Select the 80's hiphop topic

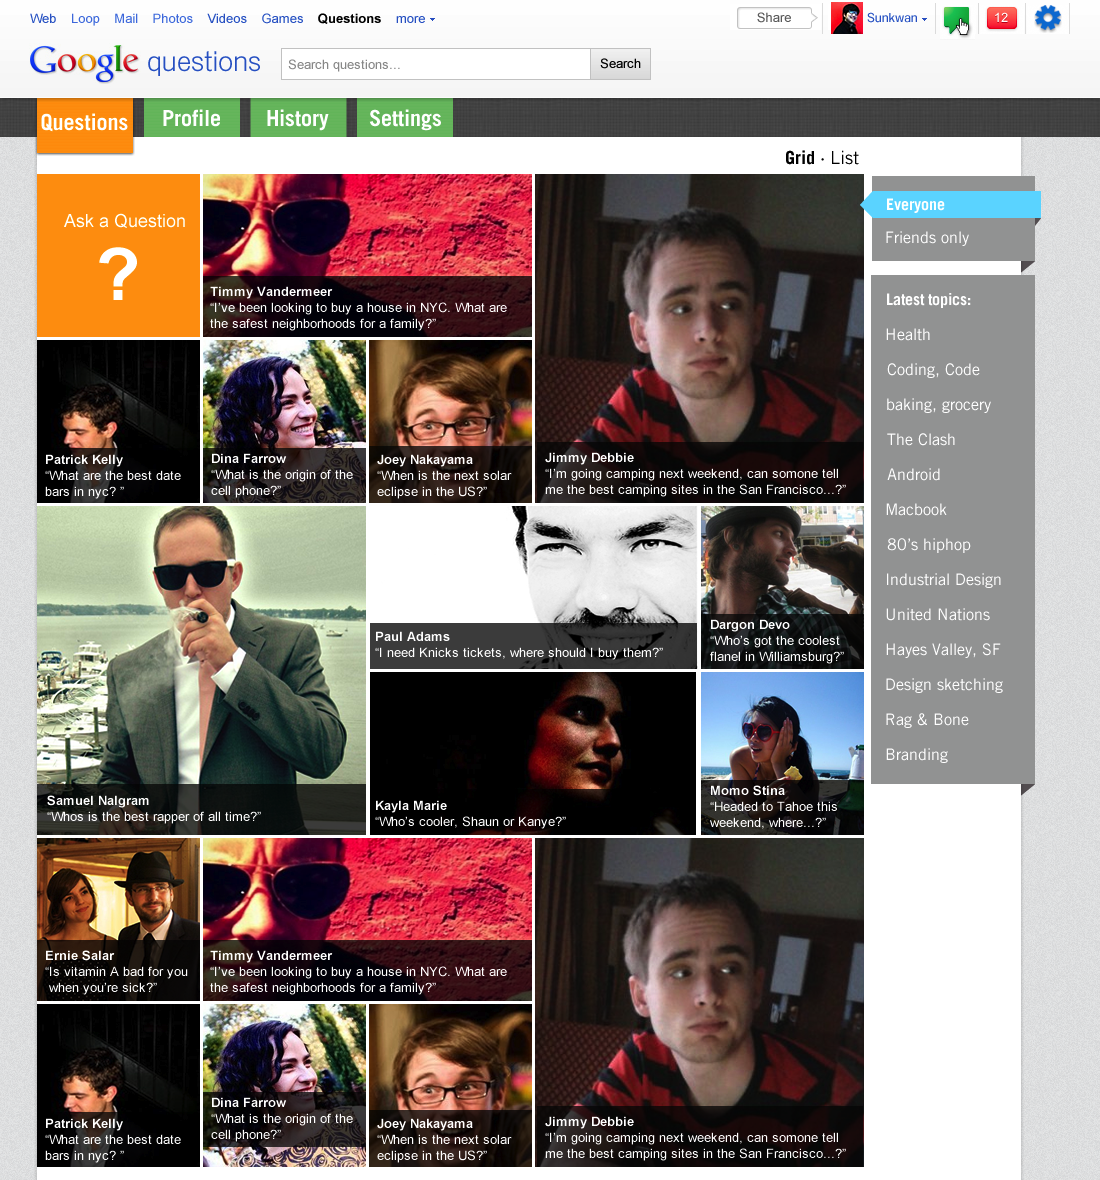tap(928, 545)
